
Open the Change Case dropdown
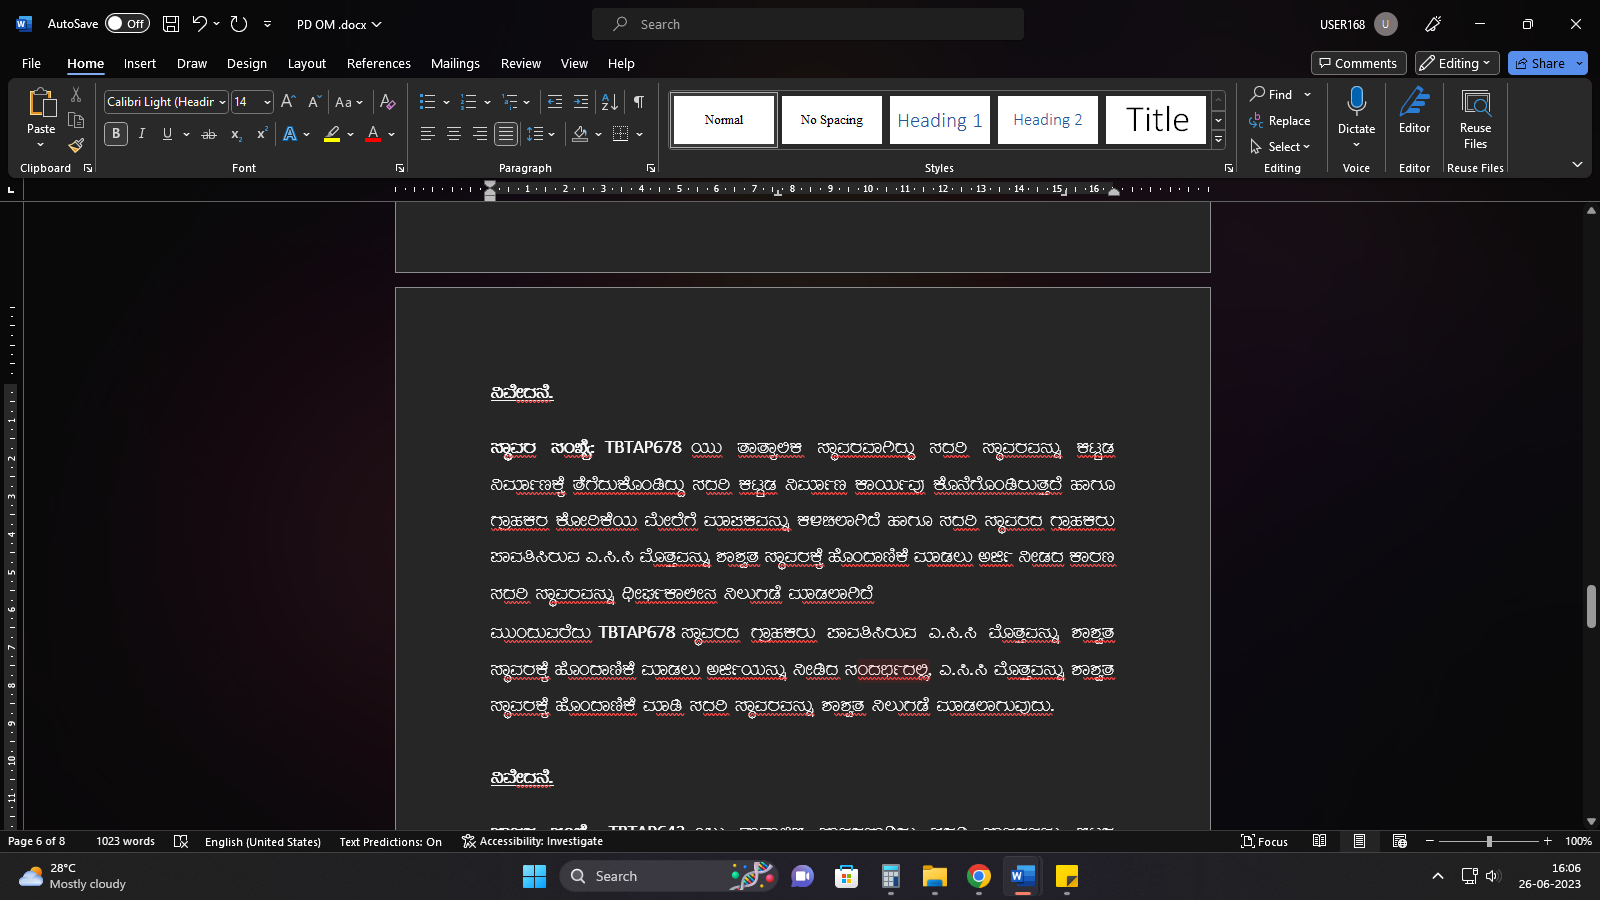pyautogui.click(x=349, y=102)
